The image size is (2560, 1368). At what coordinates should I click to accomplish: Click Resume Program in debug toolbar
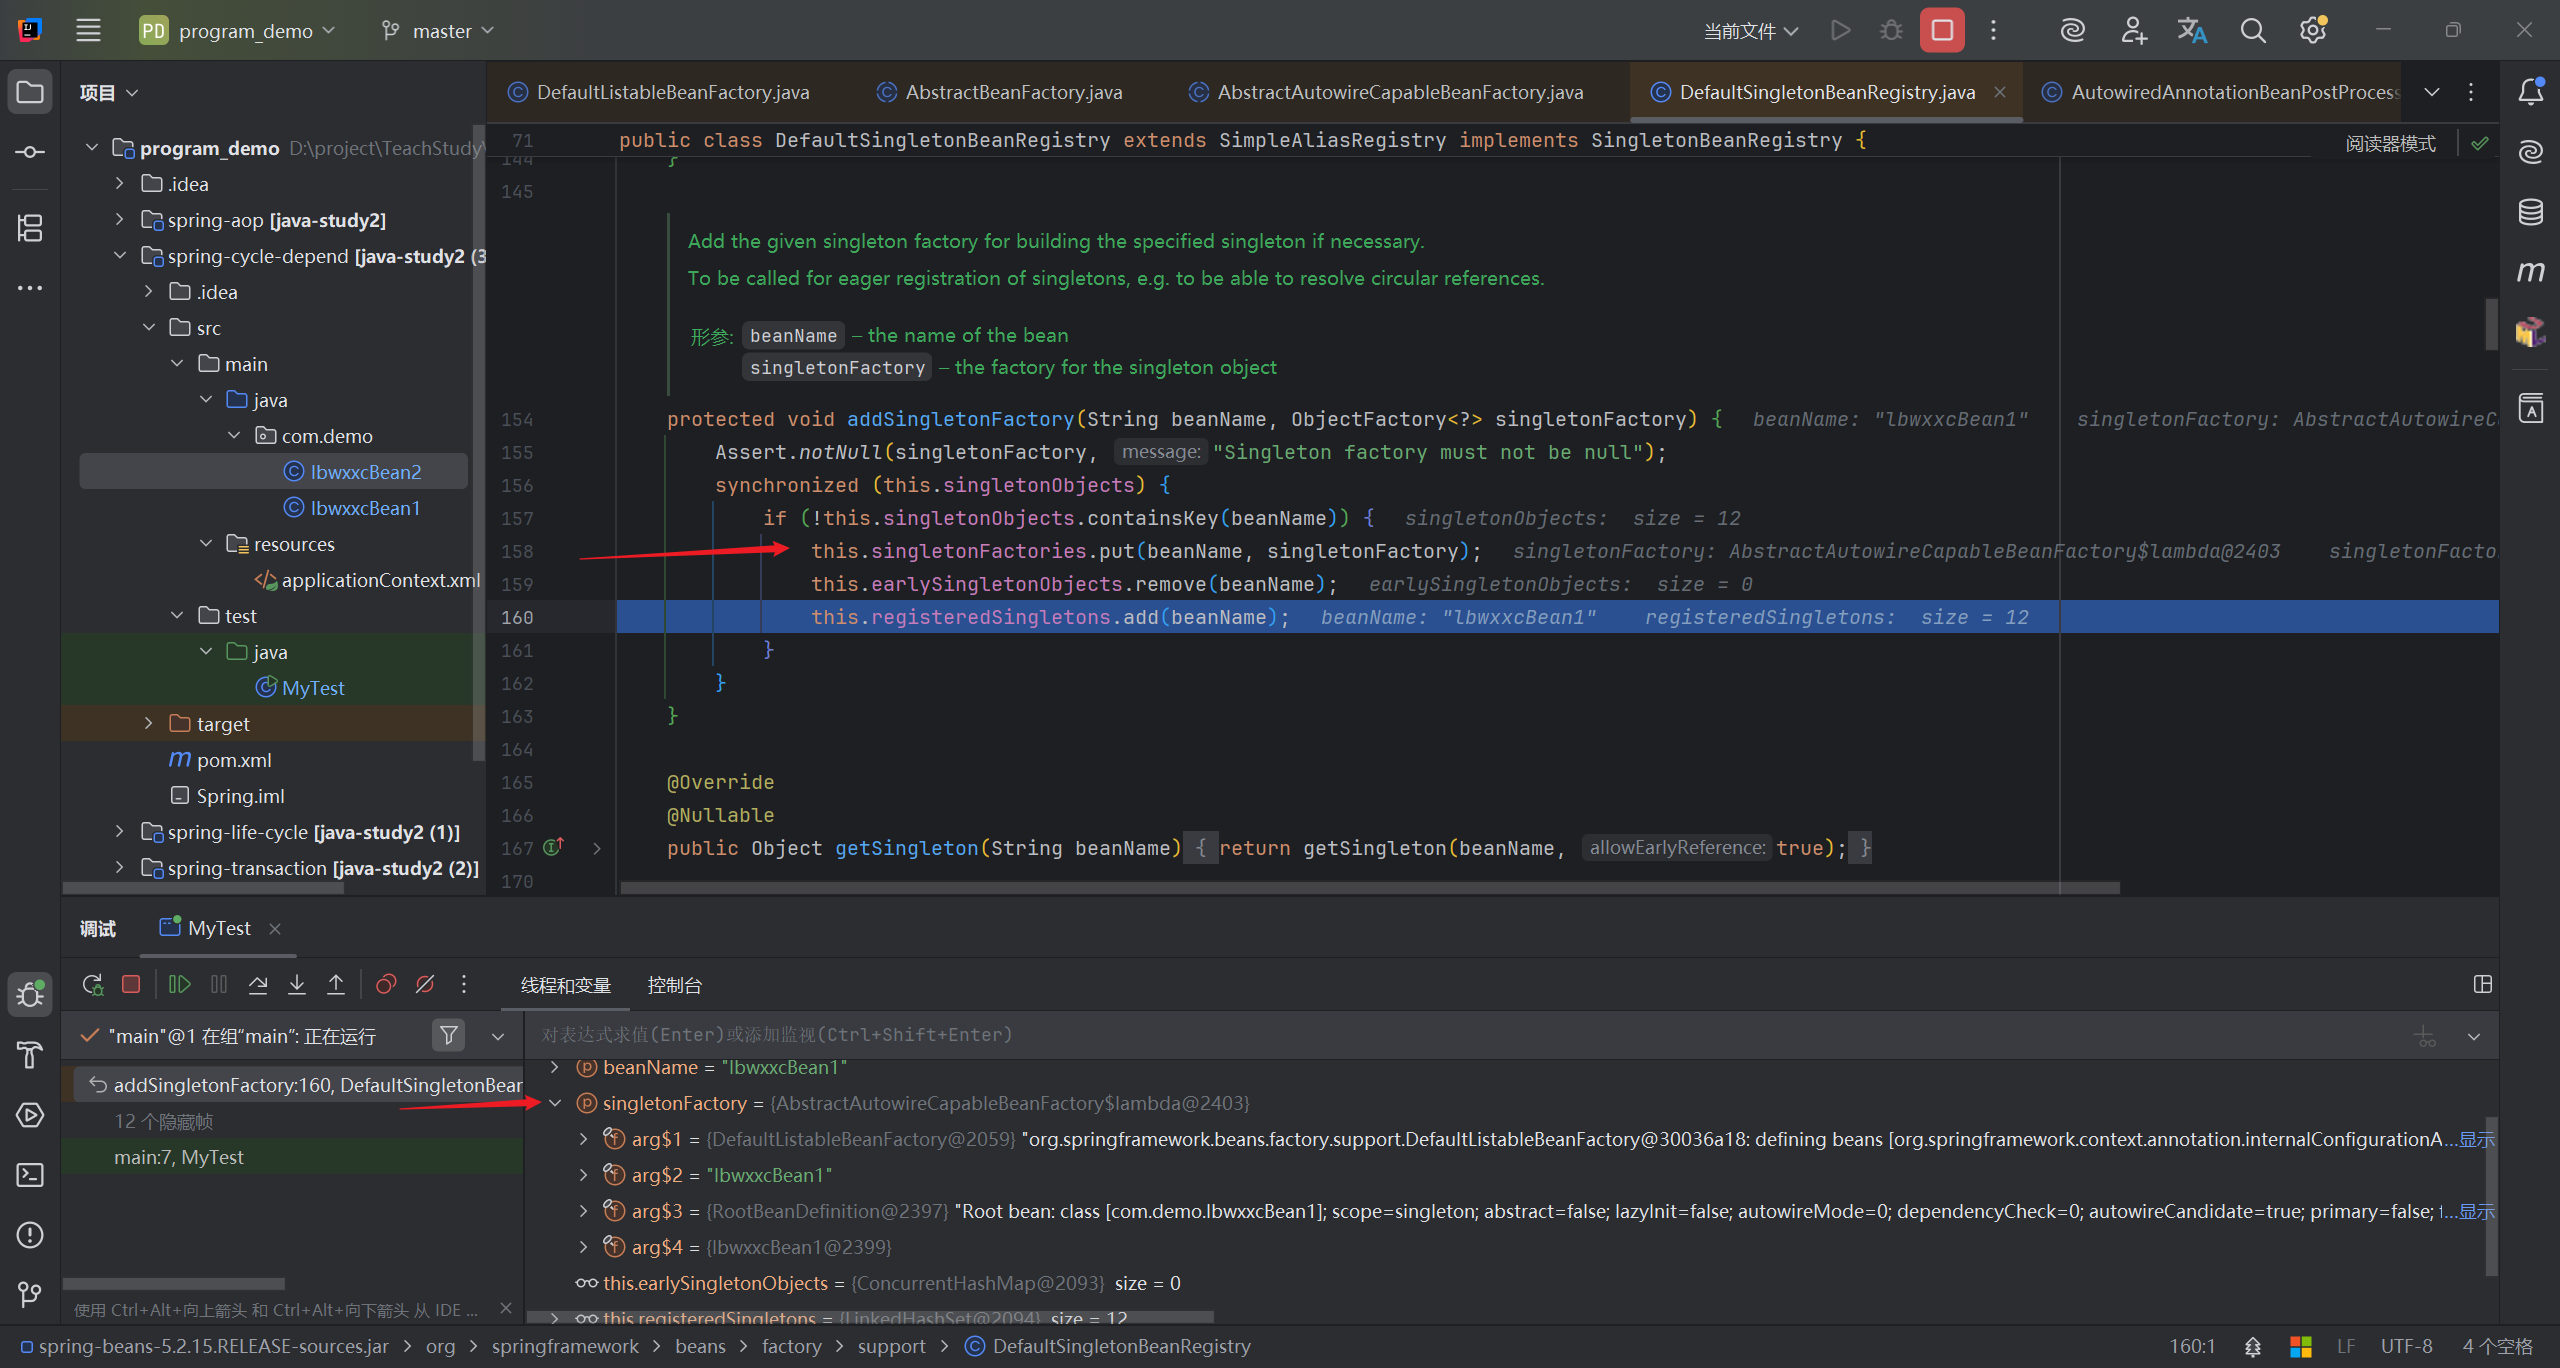(180, 985)
